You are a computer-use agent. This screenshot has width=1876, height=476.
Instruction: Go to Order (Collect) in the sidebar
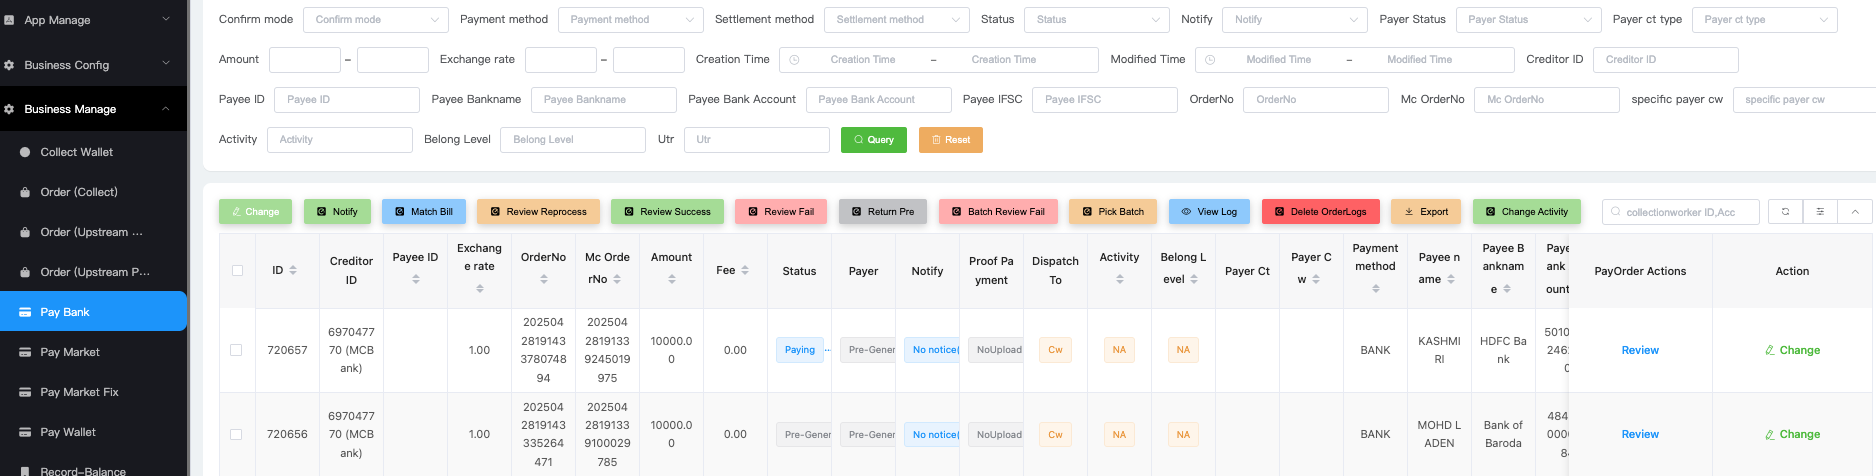coord(79,192)
